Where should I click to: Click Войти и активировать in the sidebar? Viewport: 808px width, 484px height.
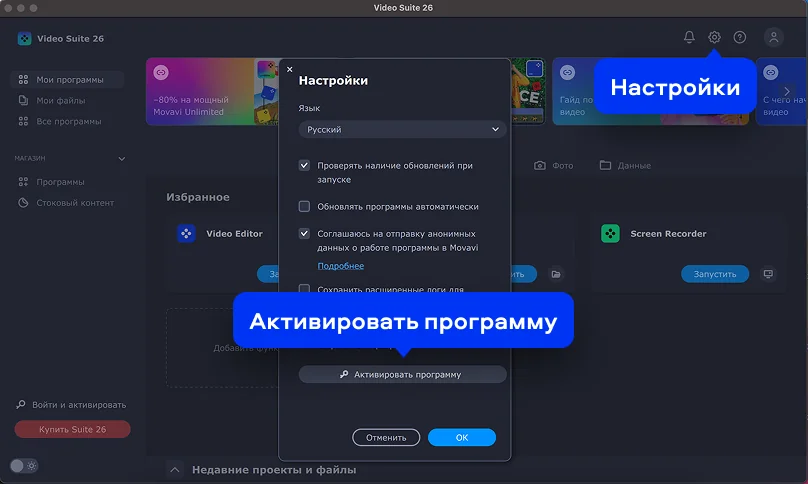pos(71,405)
